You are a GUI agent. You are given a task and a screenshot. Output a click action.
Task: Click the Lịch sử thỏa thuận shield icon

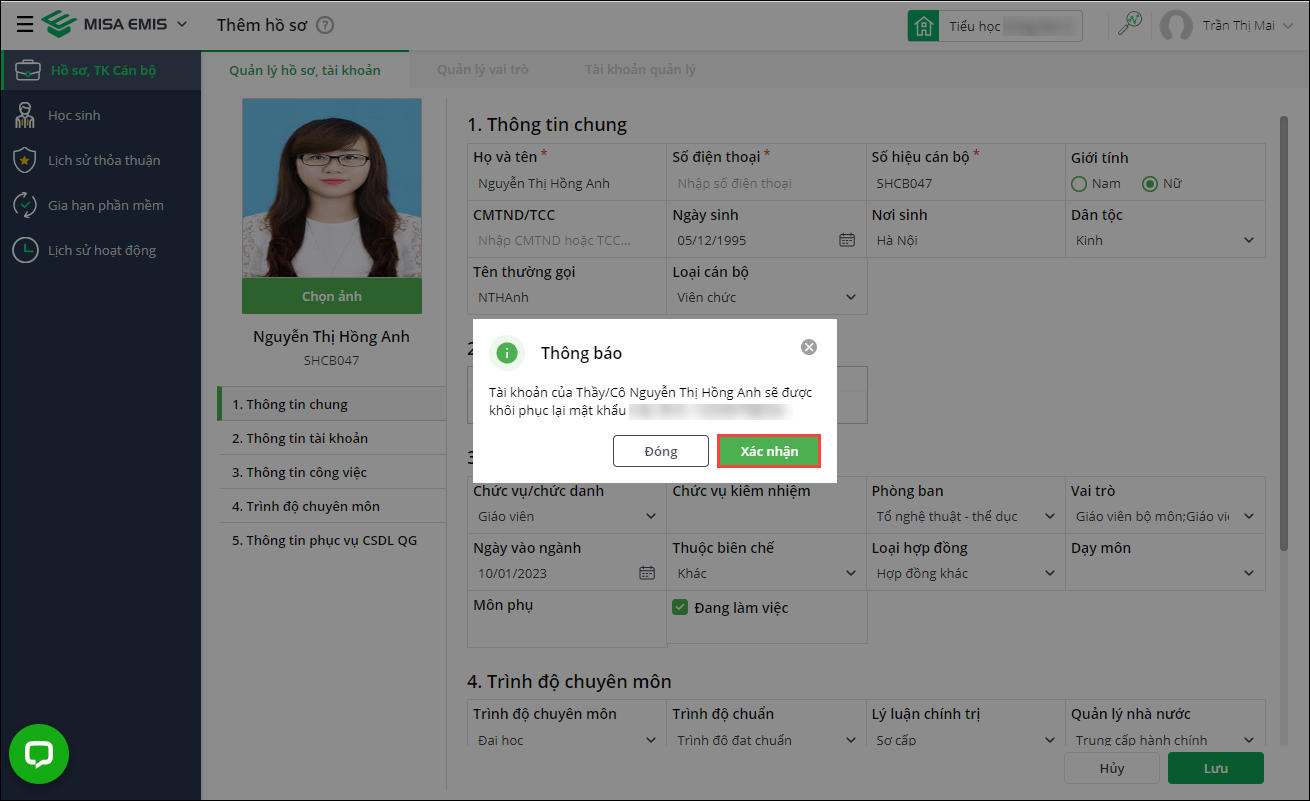coord(25,160)
